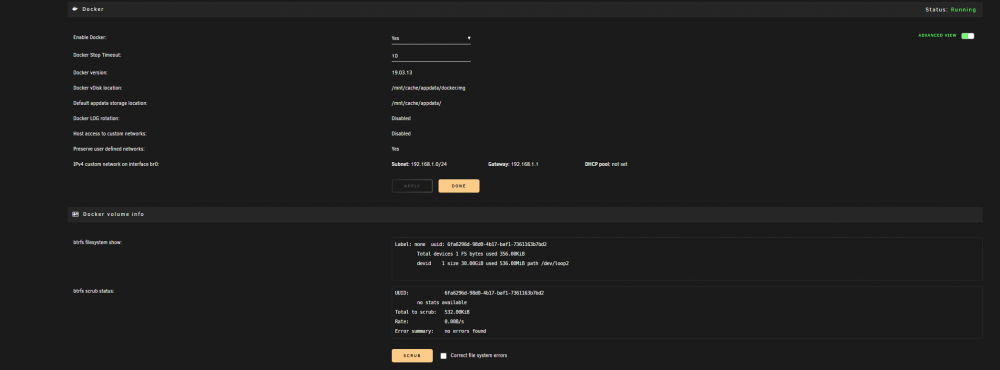
Task: Click the Error summary no errors found line
Action: click(441, 331)
